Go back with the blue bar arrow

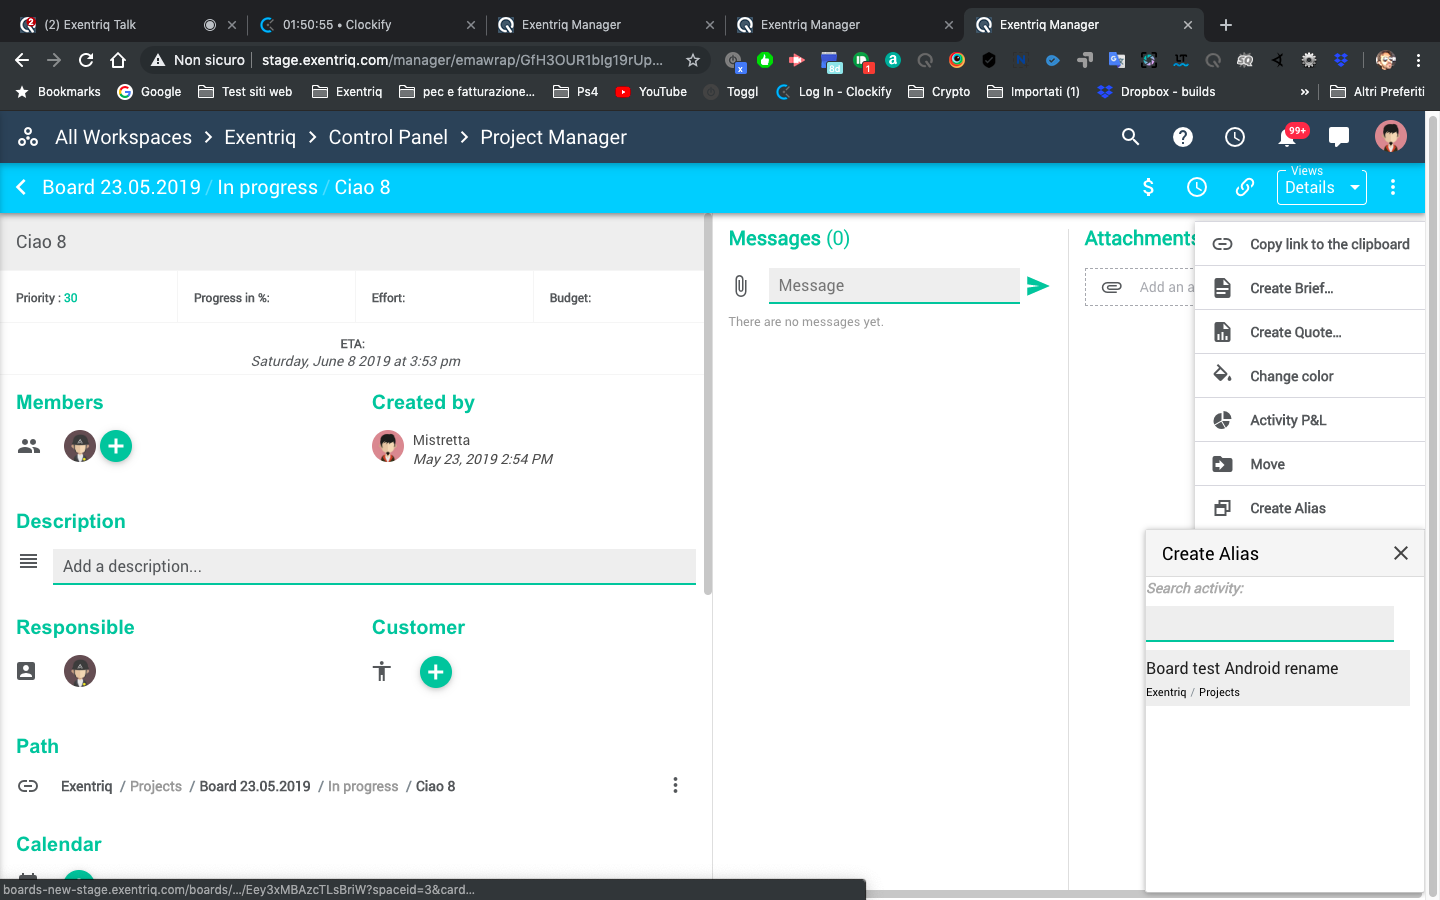pos(21,187)
